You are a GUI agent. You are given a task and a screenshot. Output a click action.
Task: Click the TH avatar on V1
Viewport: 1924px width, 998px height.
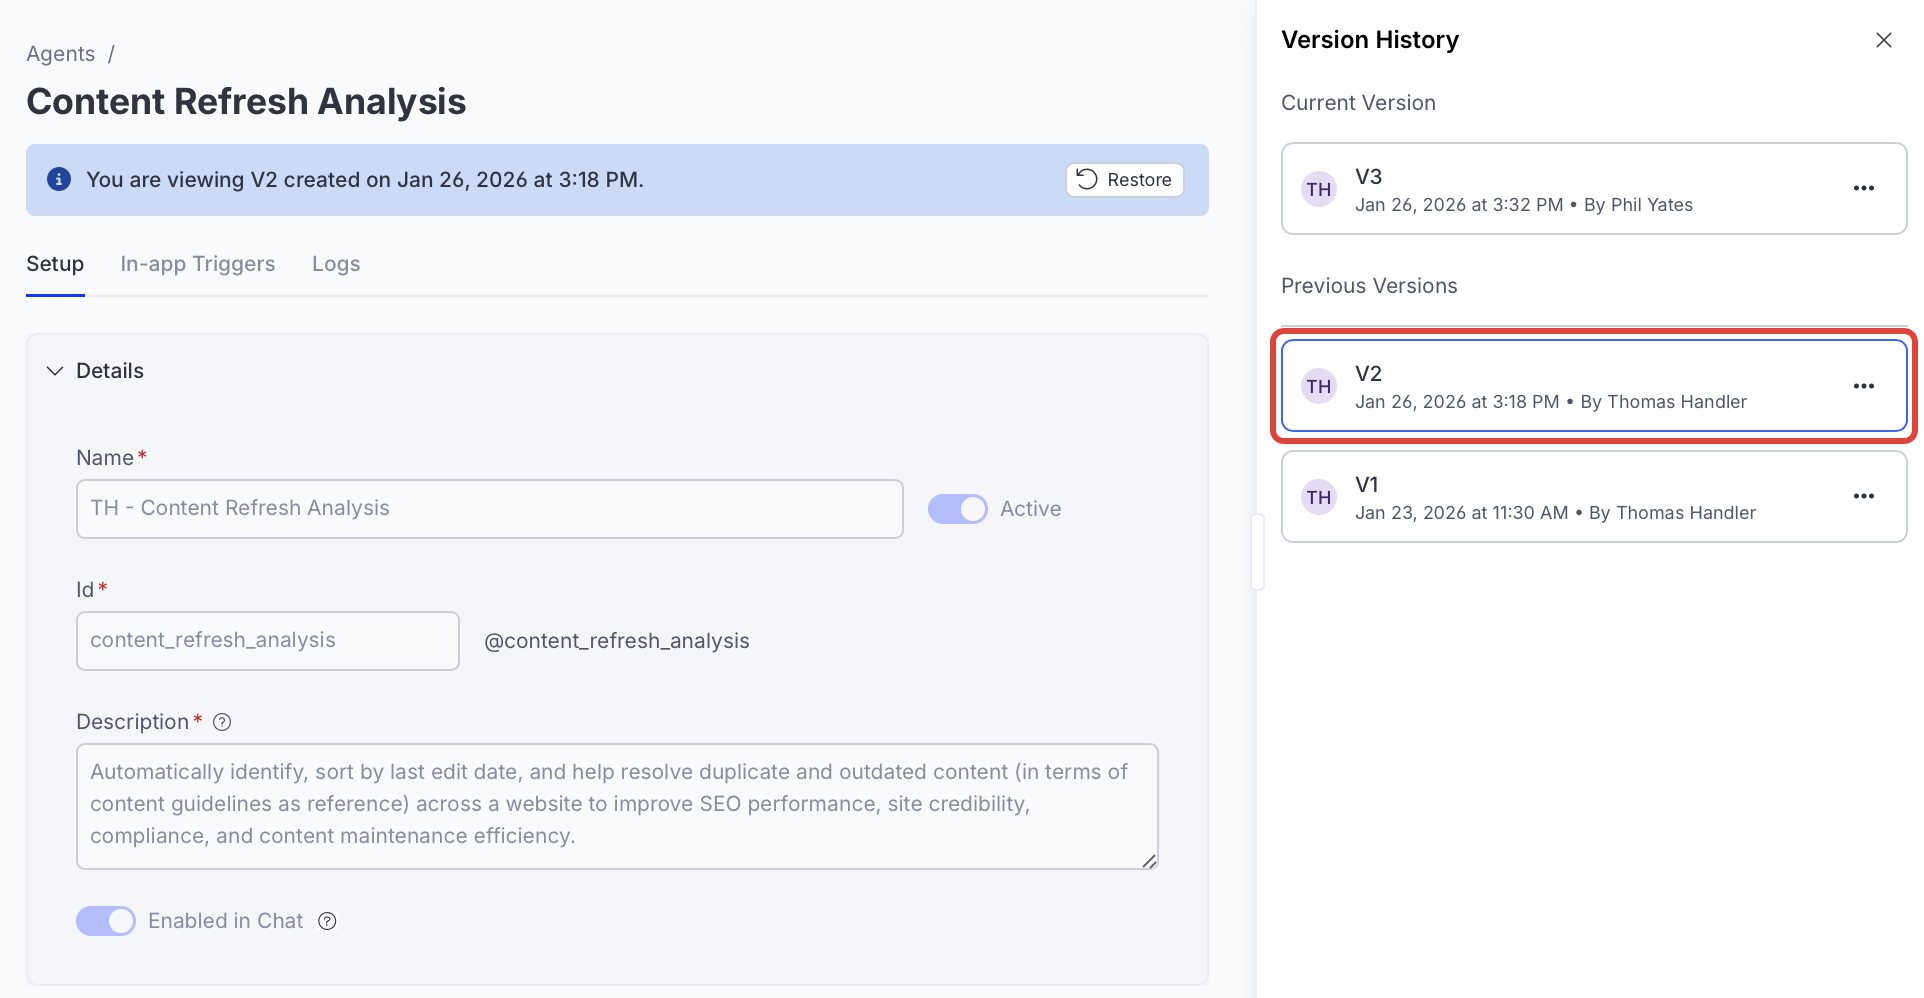point(1318,497)
